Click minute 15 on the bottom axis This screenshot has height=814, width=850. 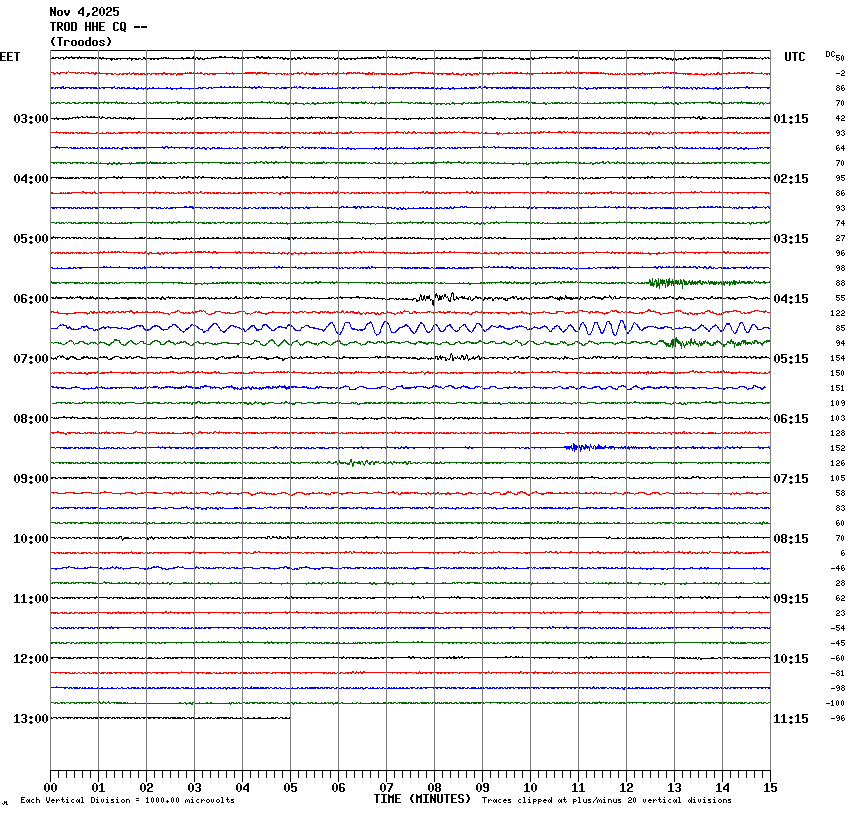click(770, 788)
